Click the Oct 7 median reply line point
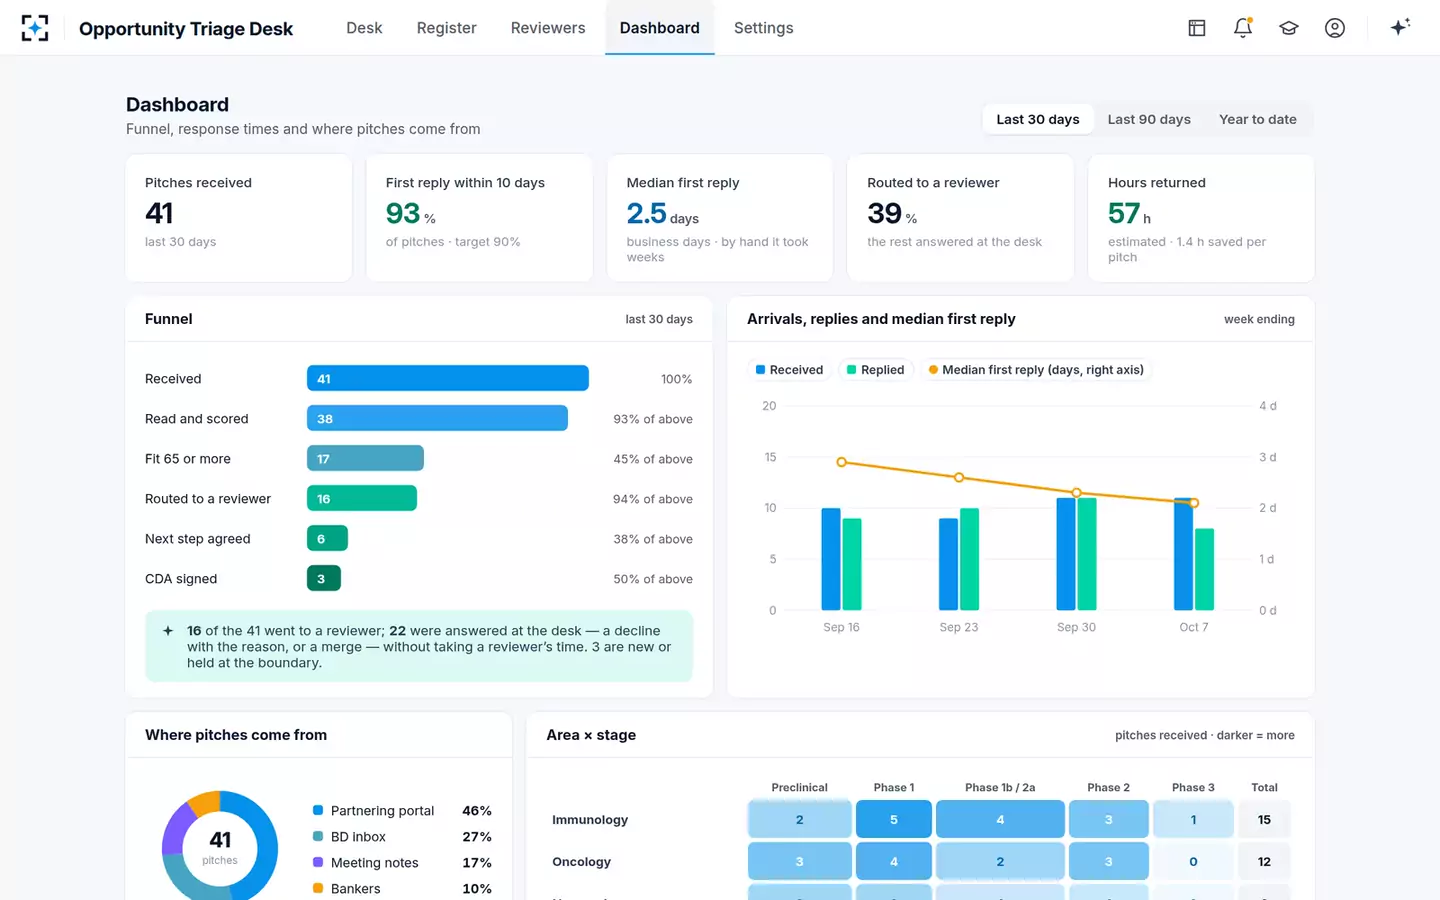Image resolution: width=1440 pixels, height=900 pixels. (x=1194, y=503)
